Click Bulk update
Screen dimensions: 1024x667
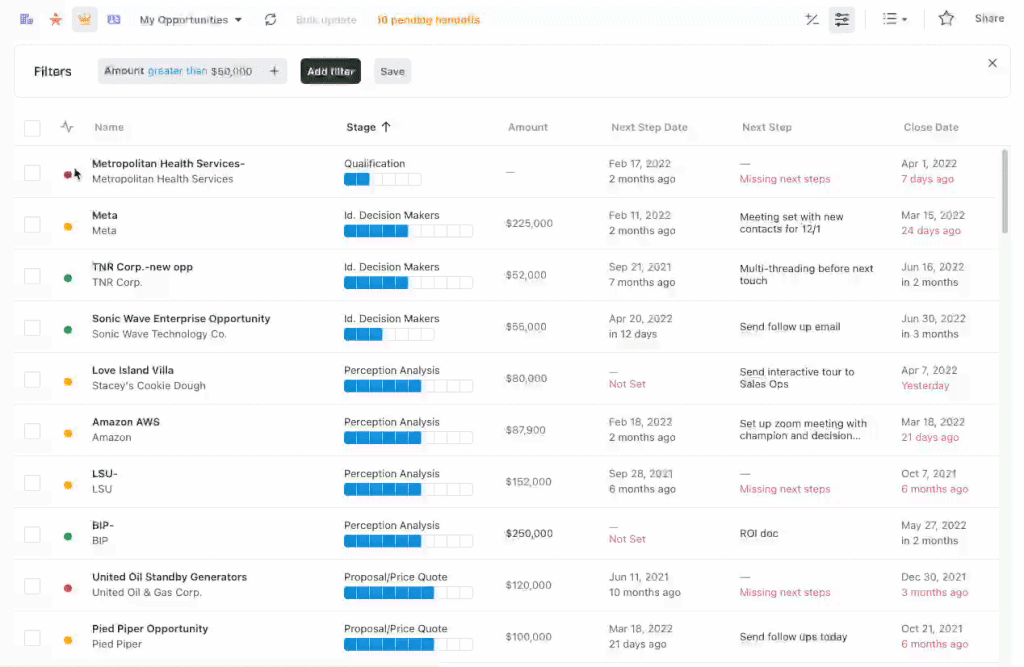pos(326,20)
